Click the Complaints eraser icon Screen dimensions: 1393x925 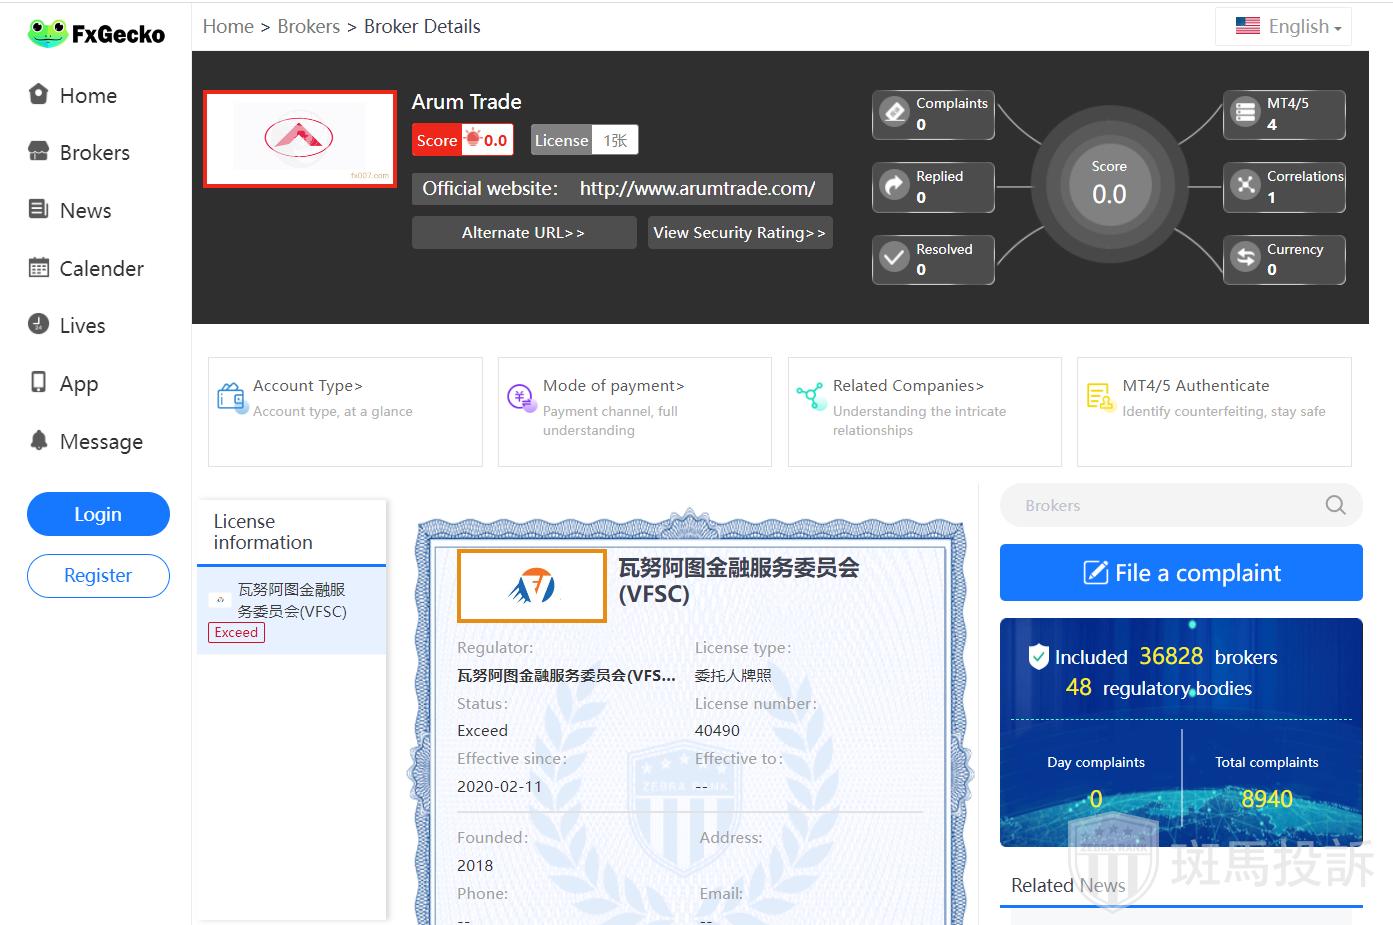coord(894,112)
